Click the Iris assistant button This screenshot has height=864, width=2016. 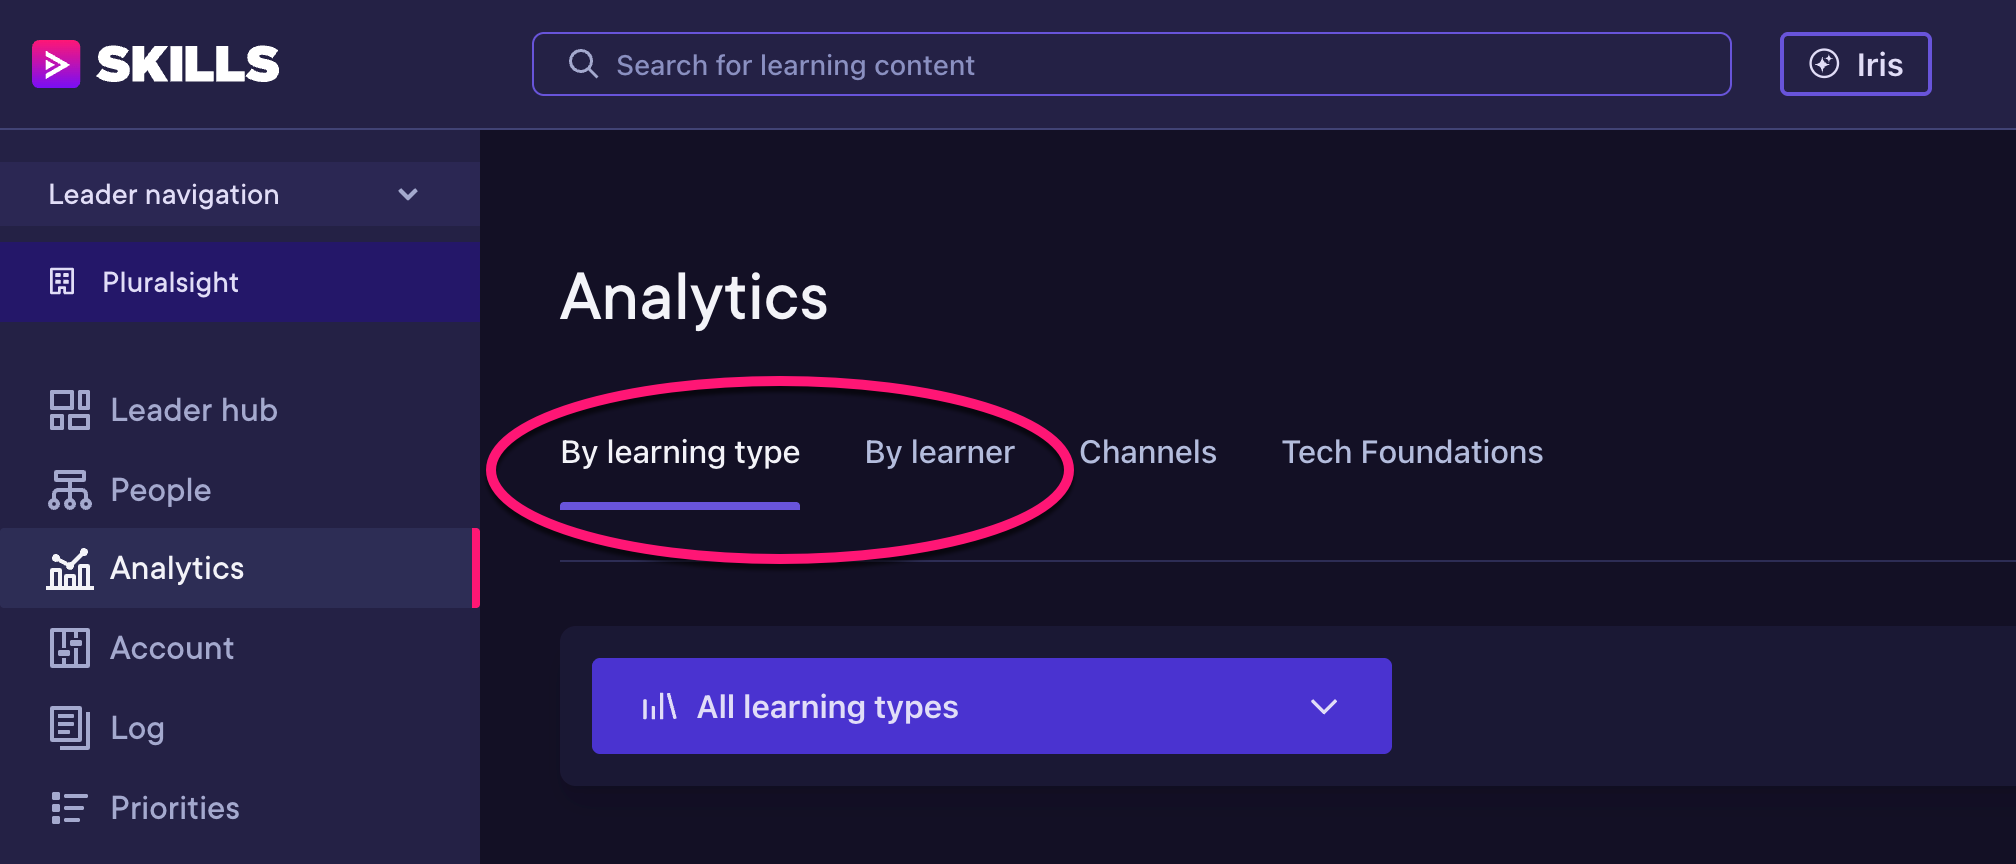click(x=1856, y=64)
